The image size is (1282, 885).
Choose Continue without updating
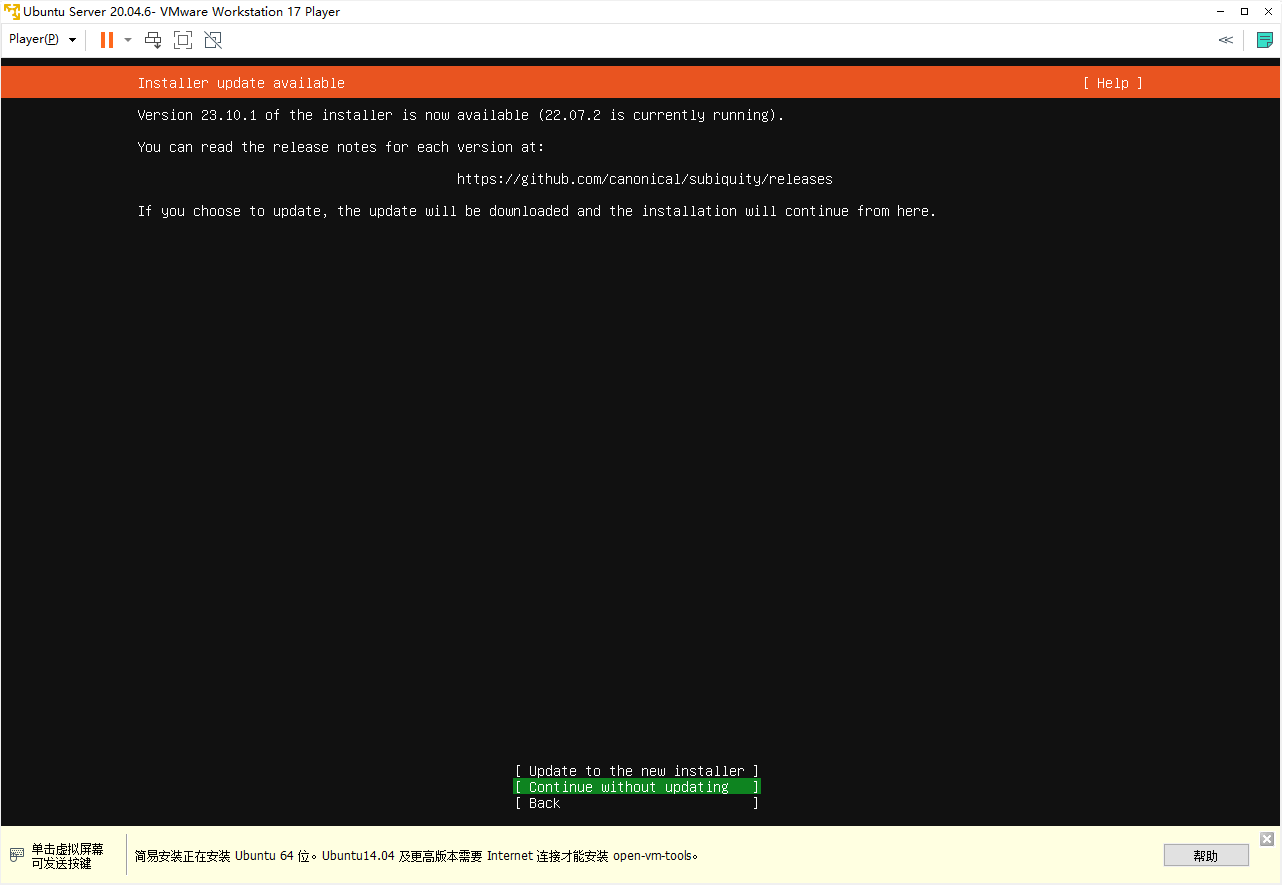(637, 787)
